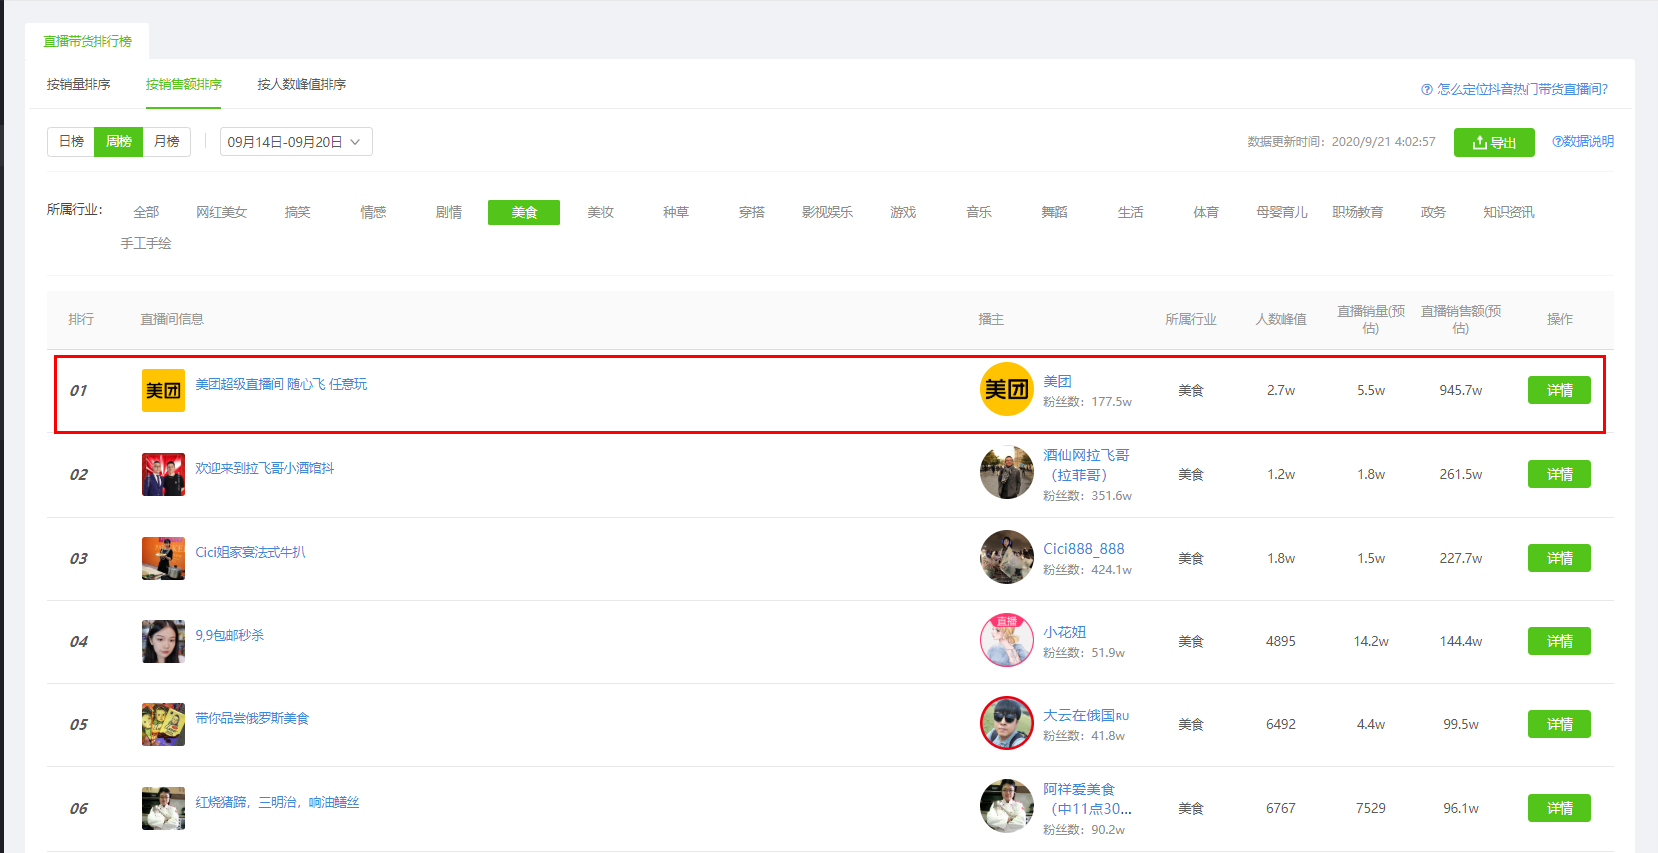Select the 日榜 ranking period
The height and width of the screenshot is (853, 1658).
click(x=71, y=141)
